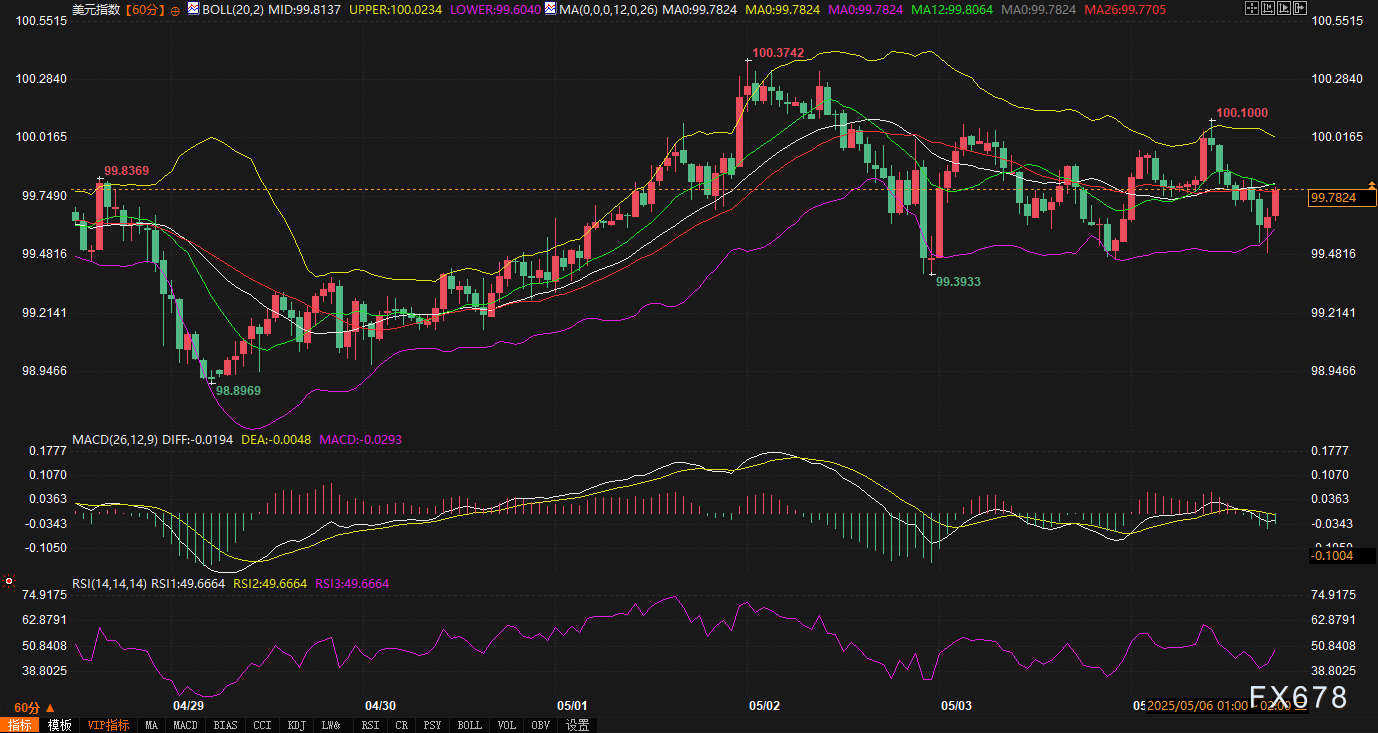Switch to the 指标 tab
The height and width of the screenshot is (733, 1378).
coord(19,725)
